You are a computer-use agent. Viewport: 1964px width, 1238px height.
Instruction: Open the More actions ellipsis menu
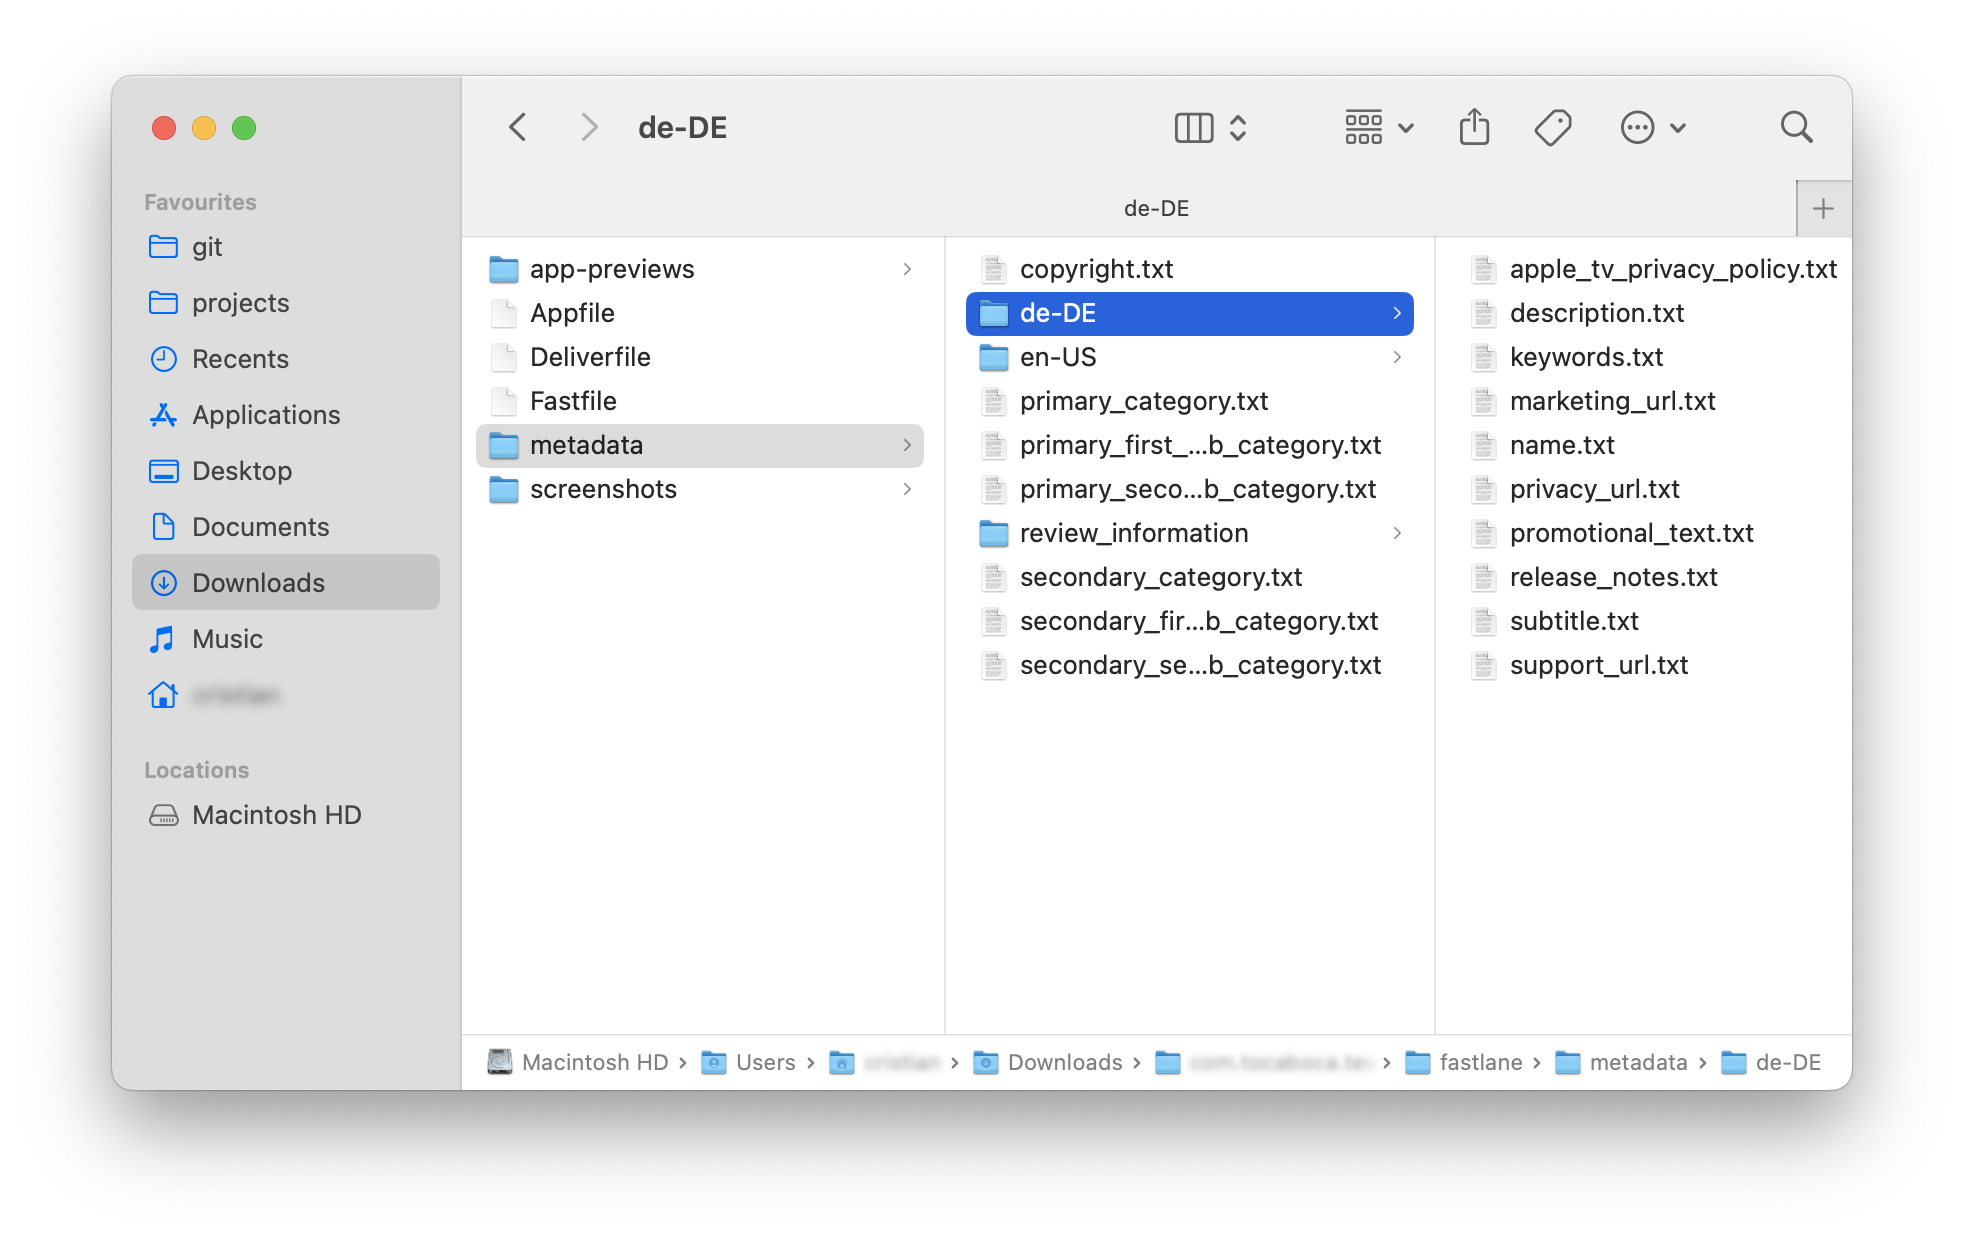[x=1653, y=128]
